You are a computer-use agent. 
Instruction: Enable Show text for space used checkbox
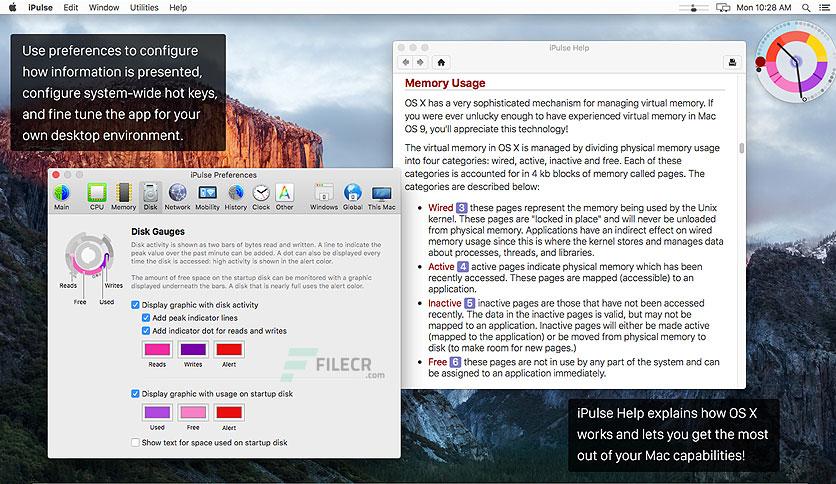(x=135, y=442)
